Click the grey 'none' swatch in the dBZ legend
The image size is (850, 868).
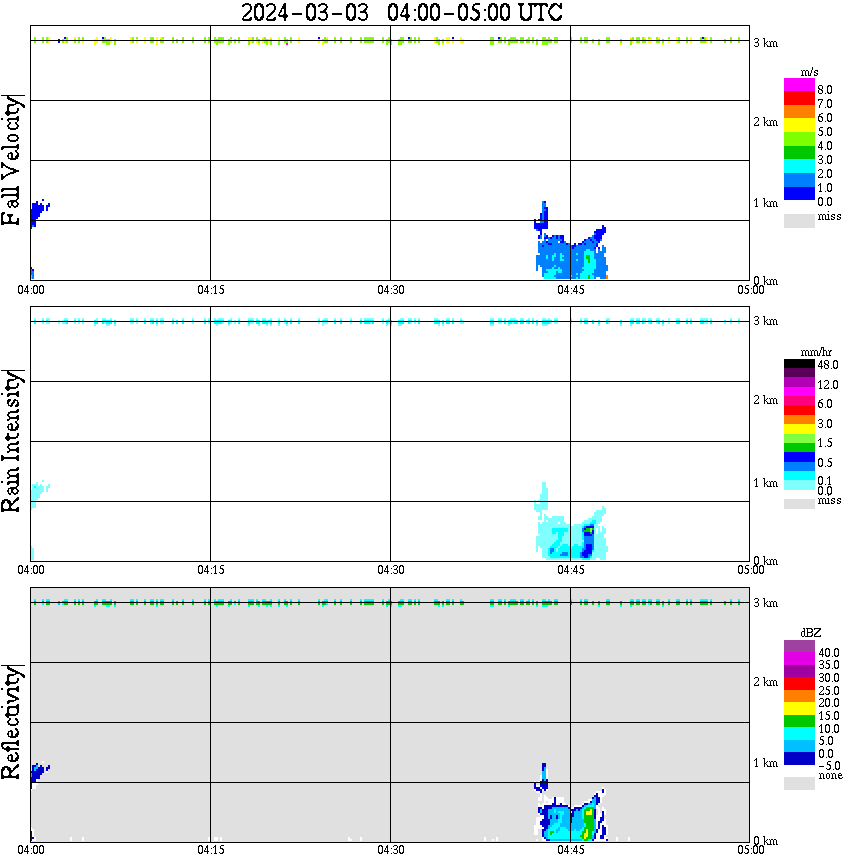click(799, 783)
